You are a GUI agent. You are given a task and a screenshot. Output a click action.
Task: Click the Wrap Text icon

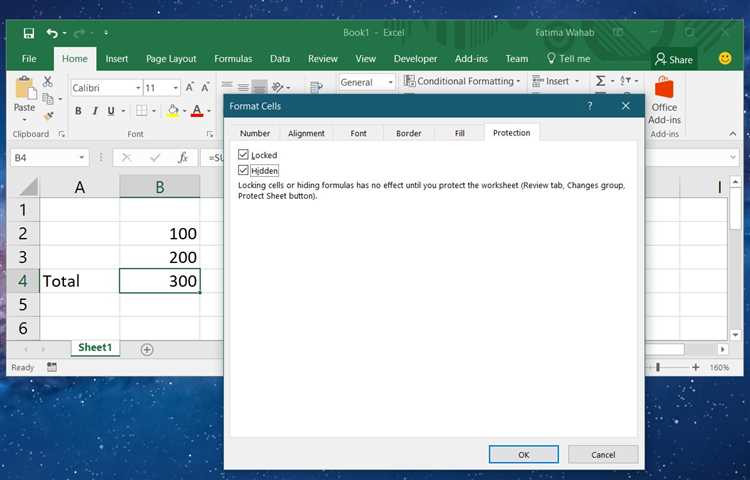pos(316,87)
